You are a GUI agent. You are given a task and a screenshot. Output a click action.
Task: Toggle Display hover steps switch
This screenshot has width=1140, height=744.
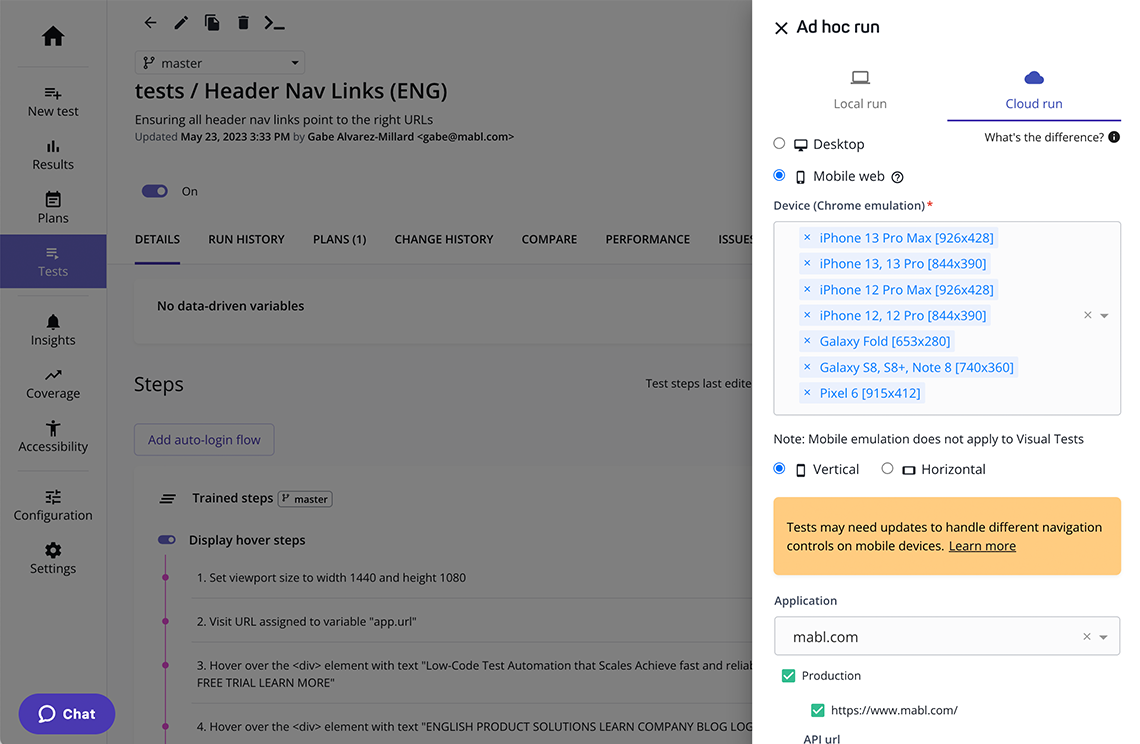pyautogui.click(x=166, y=540)
